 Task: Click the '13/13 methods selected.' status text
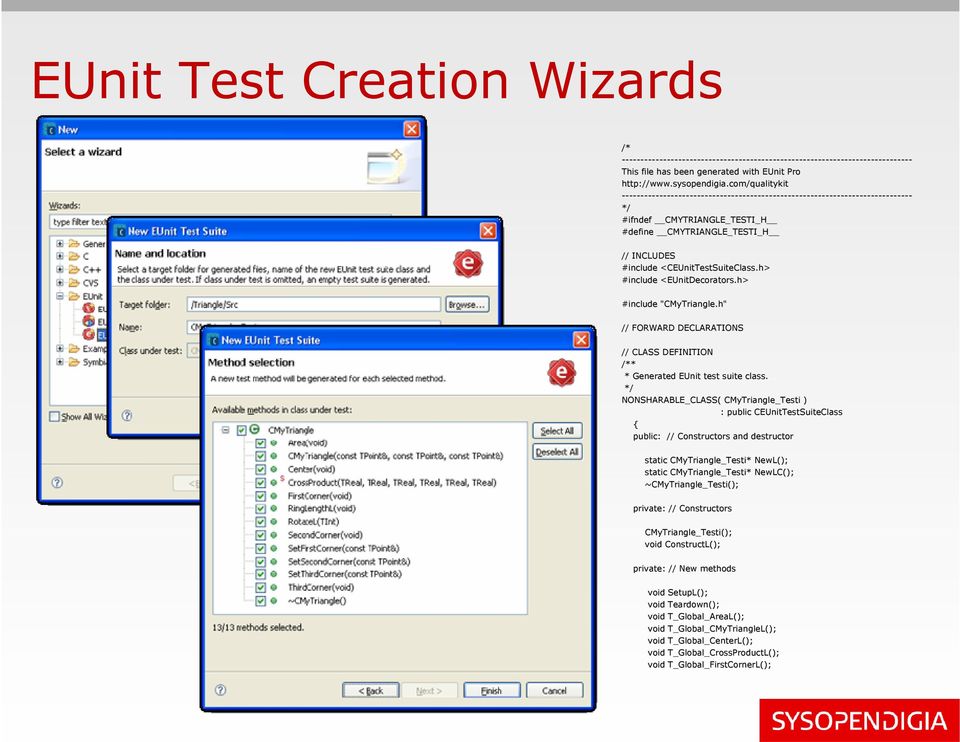(258, 628)
